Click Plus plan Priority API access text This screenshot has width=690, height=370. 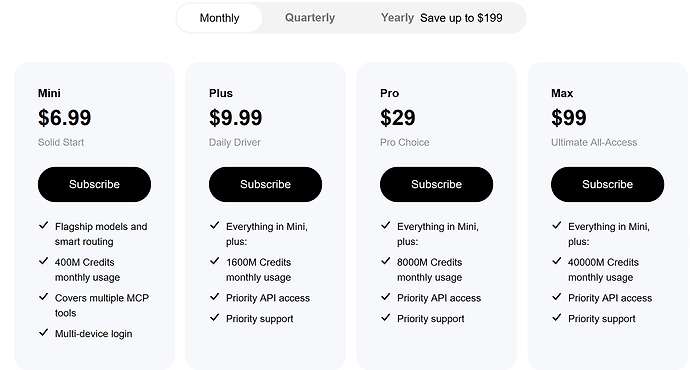coord(268,298)
